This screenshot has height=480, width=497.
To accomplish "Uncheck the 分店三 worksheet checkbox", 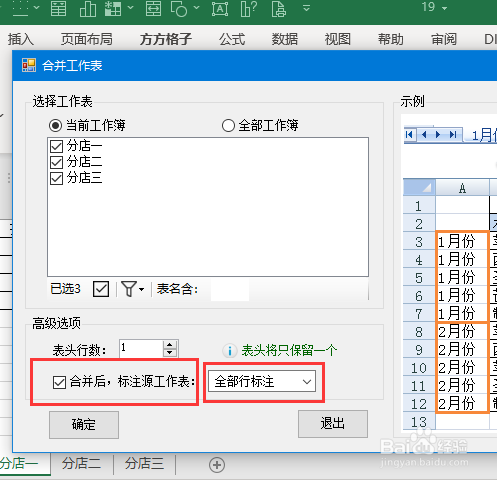I will point(56,178).
